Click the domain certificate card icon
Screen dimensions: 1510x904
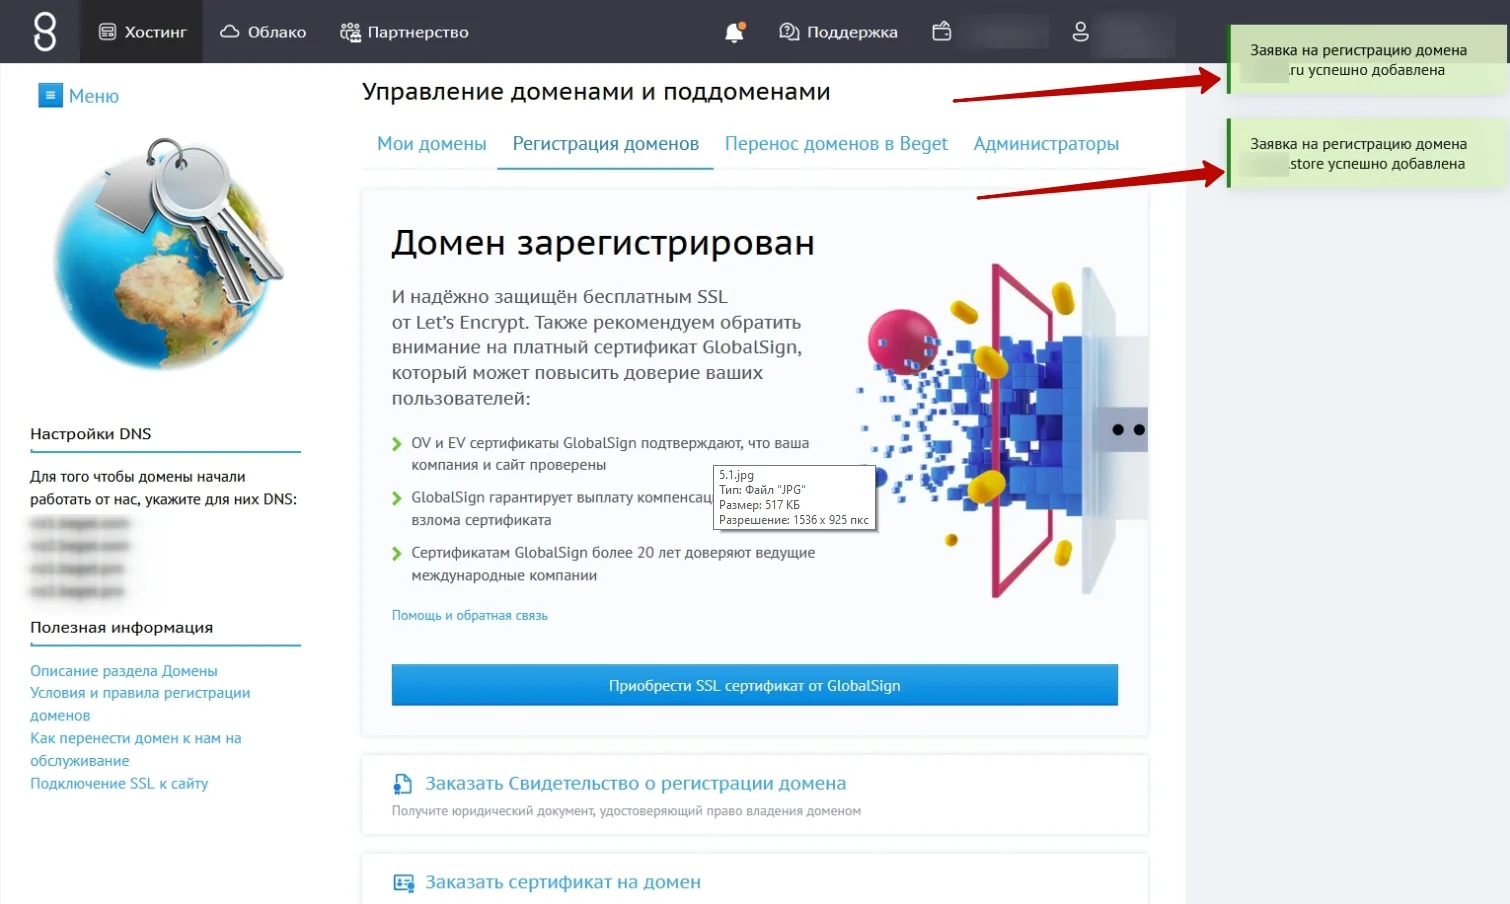tap(403, 883)
